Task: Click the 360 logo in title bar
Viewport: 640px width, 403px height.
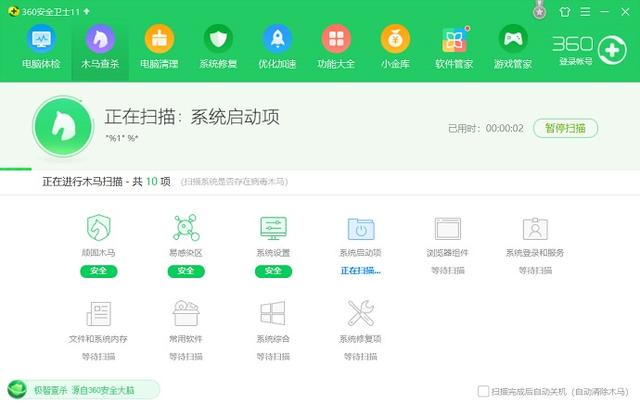Action: click(x=13, y=11)
